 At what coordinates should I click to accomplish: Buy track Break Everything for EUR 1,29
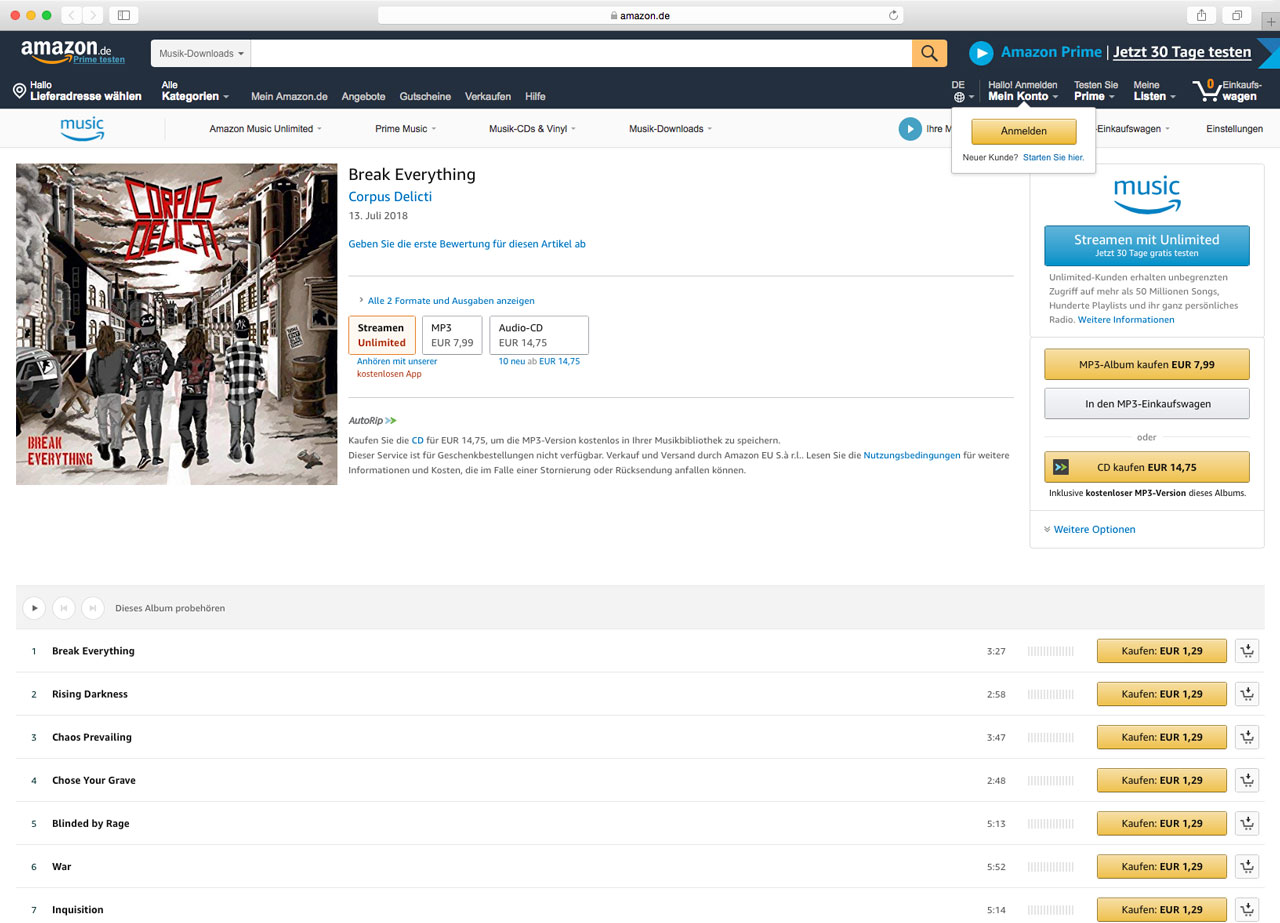[1162, 651]
